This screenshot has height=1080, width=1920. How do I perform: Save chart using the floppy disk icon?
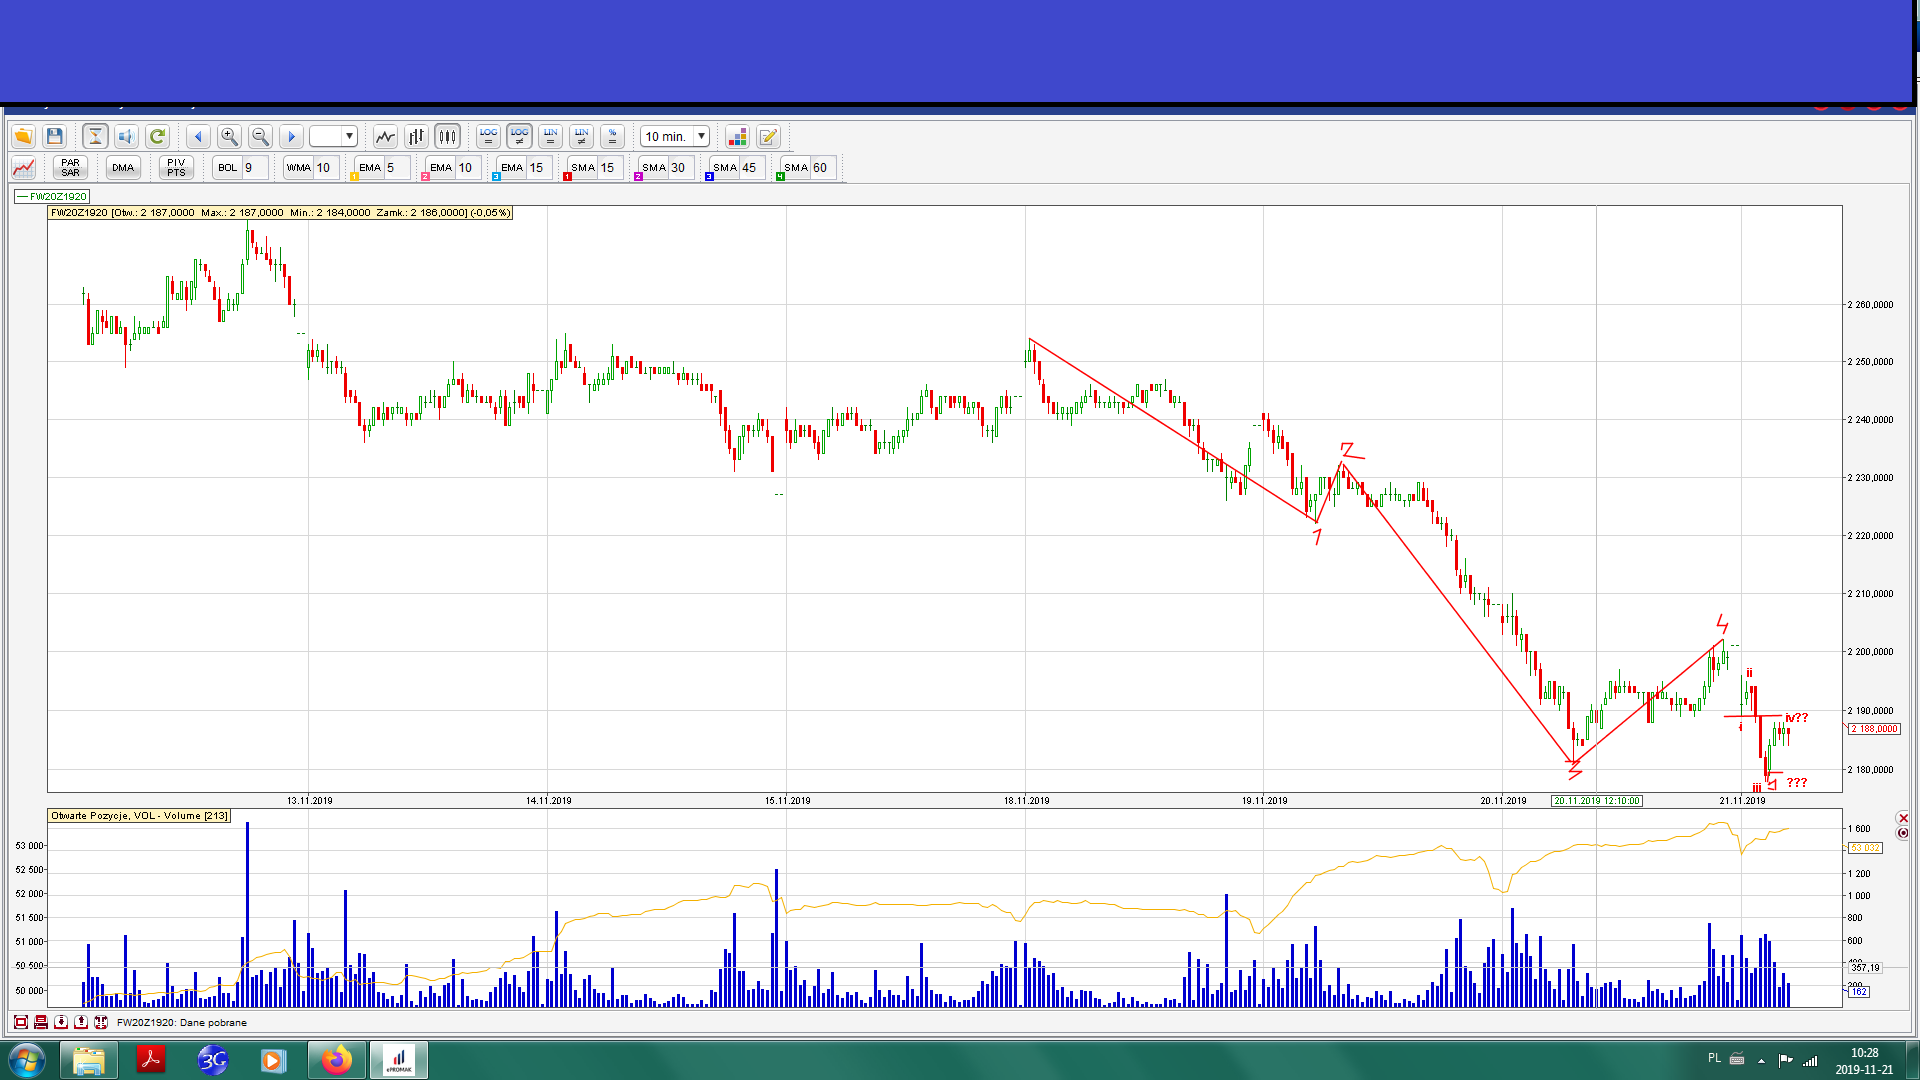[55, 136]
